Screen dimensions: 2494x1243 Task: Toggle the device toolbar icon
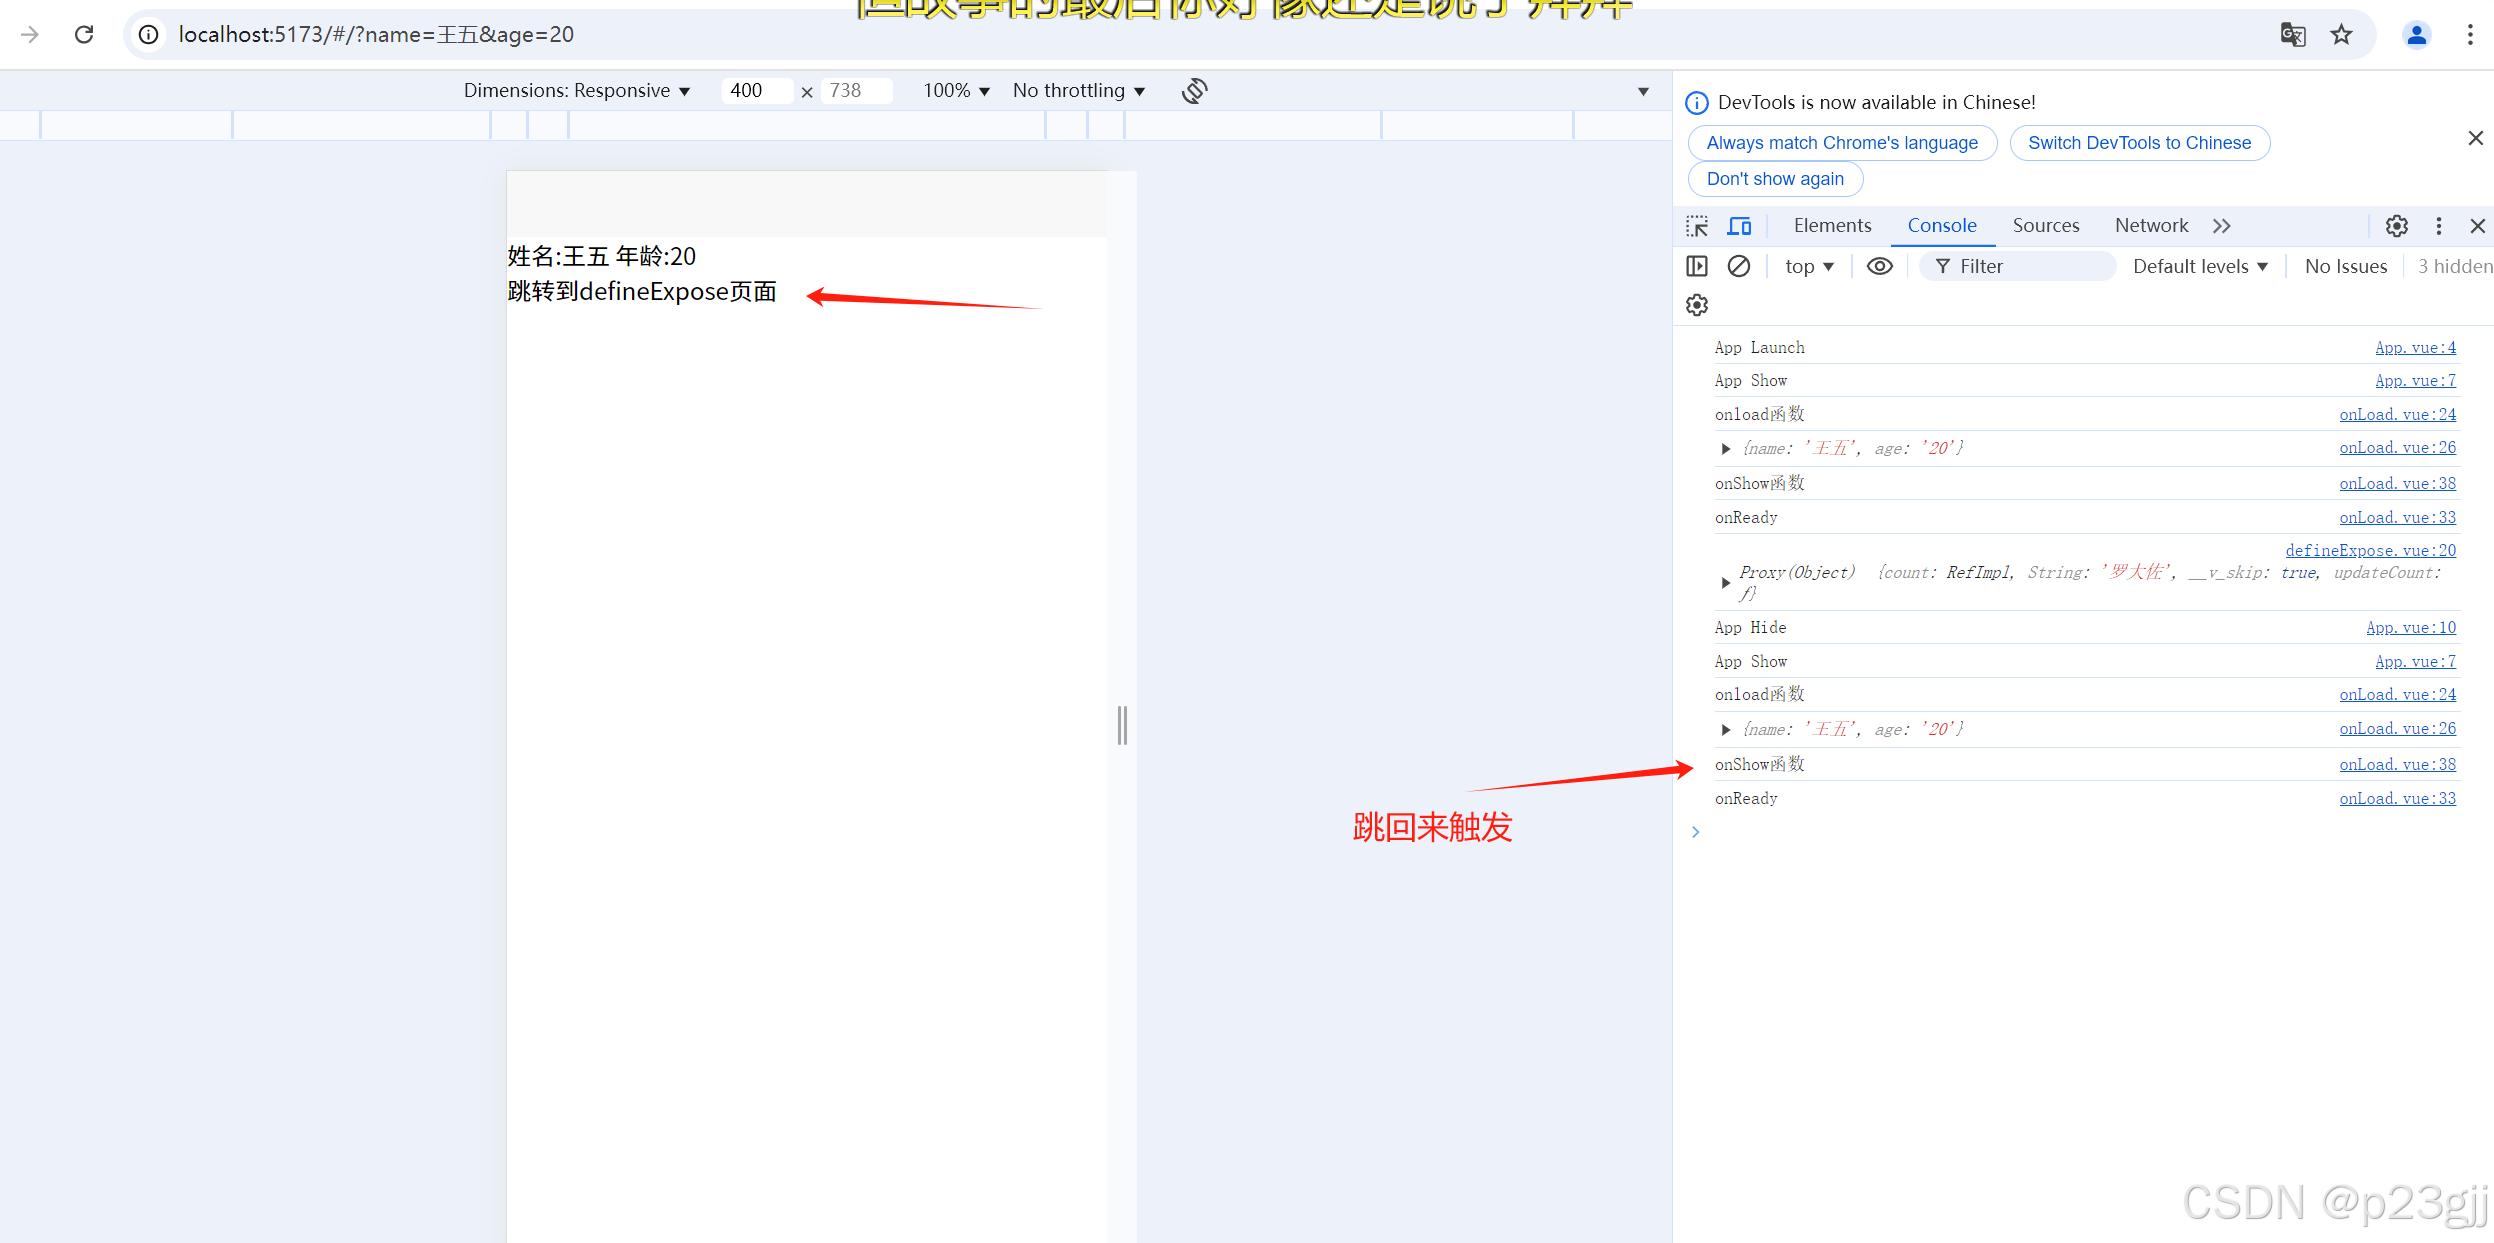(1739, 226)
